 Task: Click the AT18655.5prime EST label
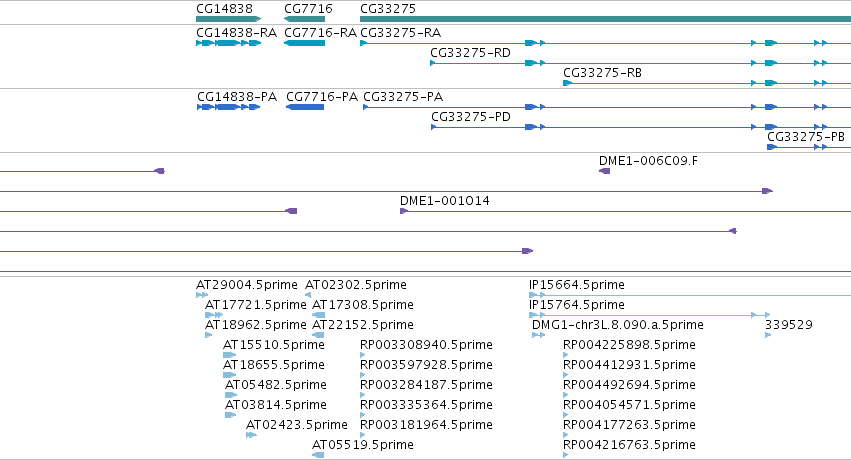pyautogui.click(x=274, y=365)
